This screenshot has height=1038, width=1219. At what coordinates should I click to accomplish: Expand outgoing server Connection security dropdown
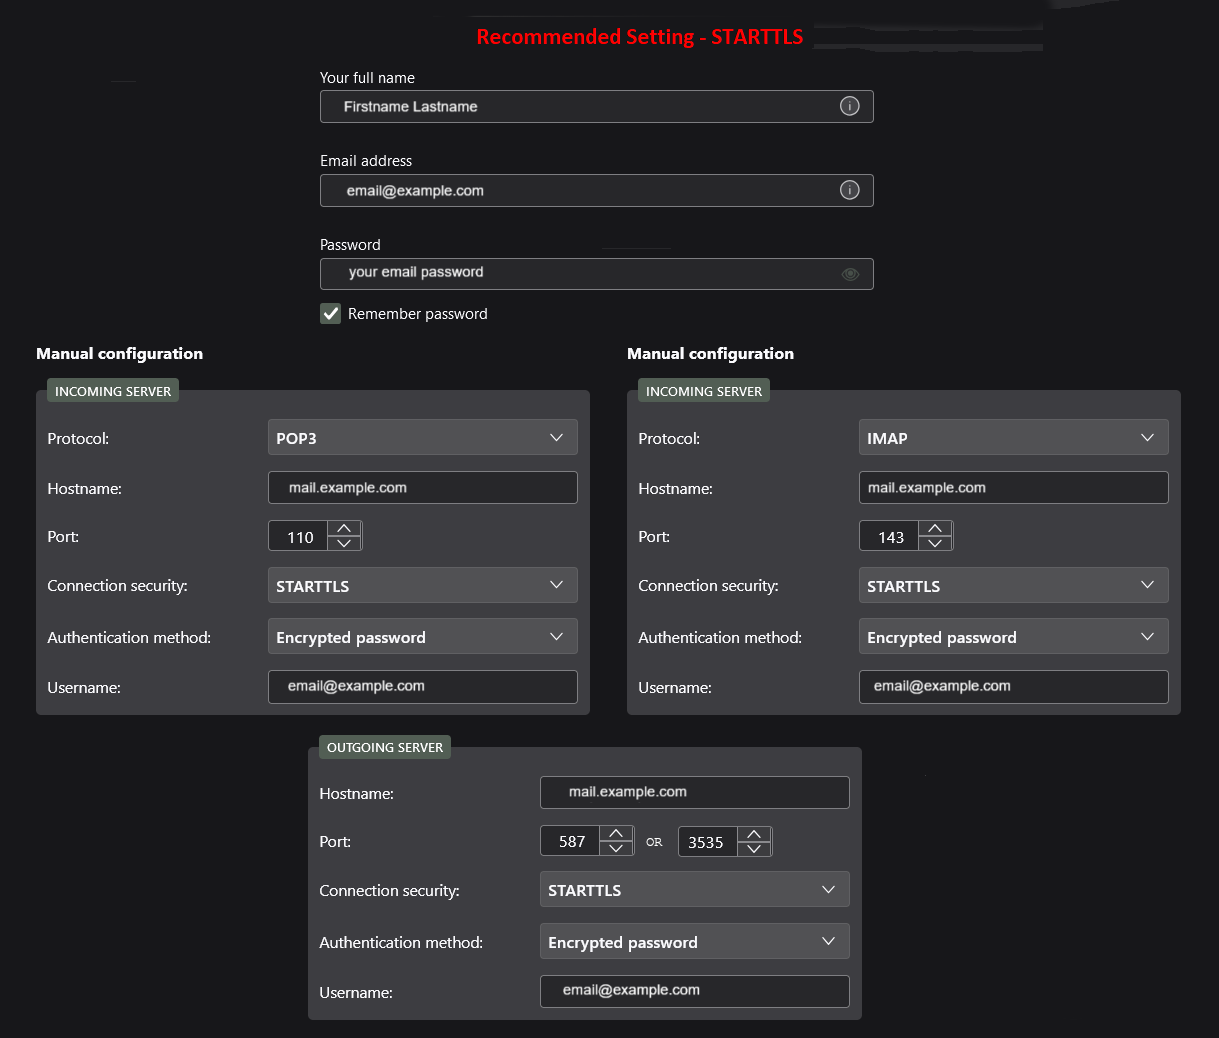pyautogui.click(x=694, y=890)
